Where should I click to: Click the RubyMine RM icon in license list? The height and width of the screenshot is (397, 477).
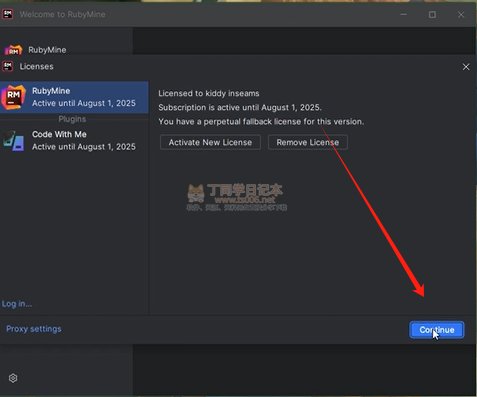[x=13, y=97]
